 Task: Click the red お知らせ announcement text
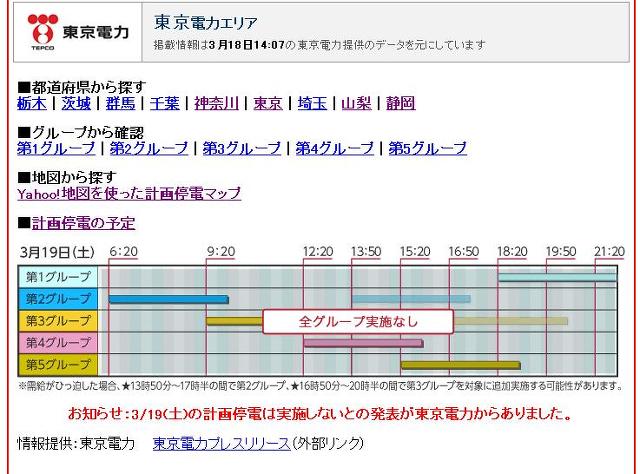pyautogui.click(x=320, y=414)
